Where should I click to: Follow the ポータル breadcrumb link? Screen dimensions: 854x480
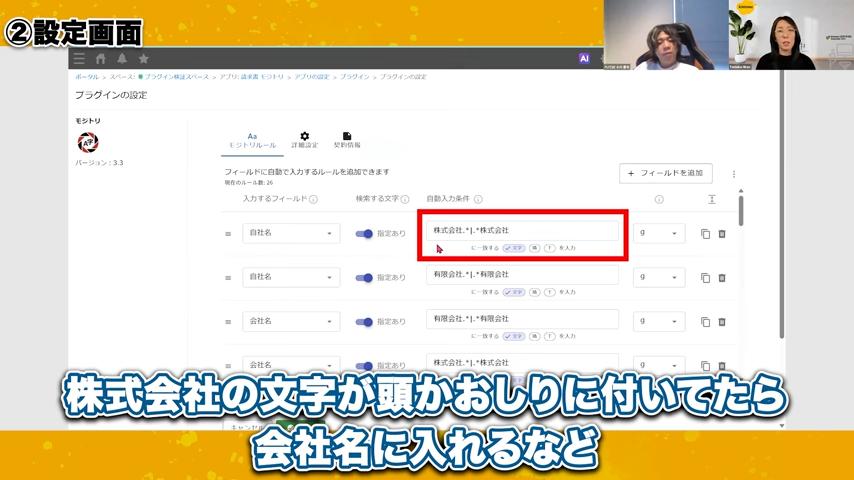(87, 77)
